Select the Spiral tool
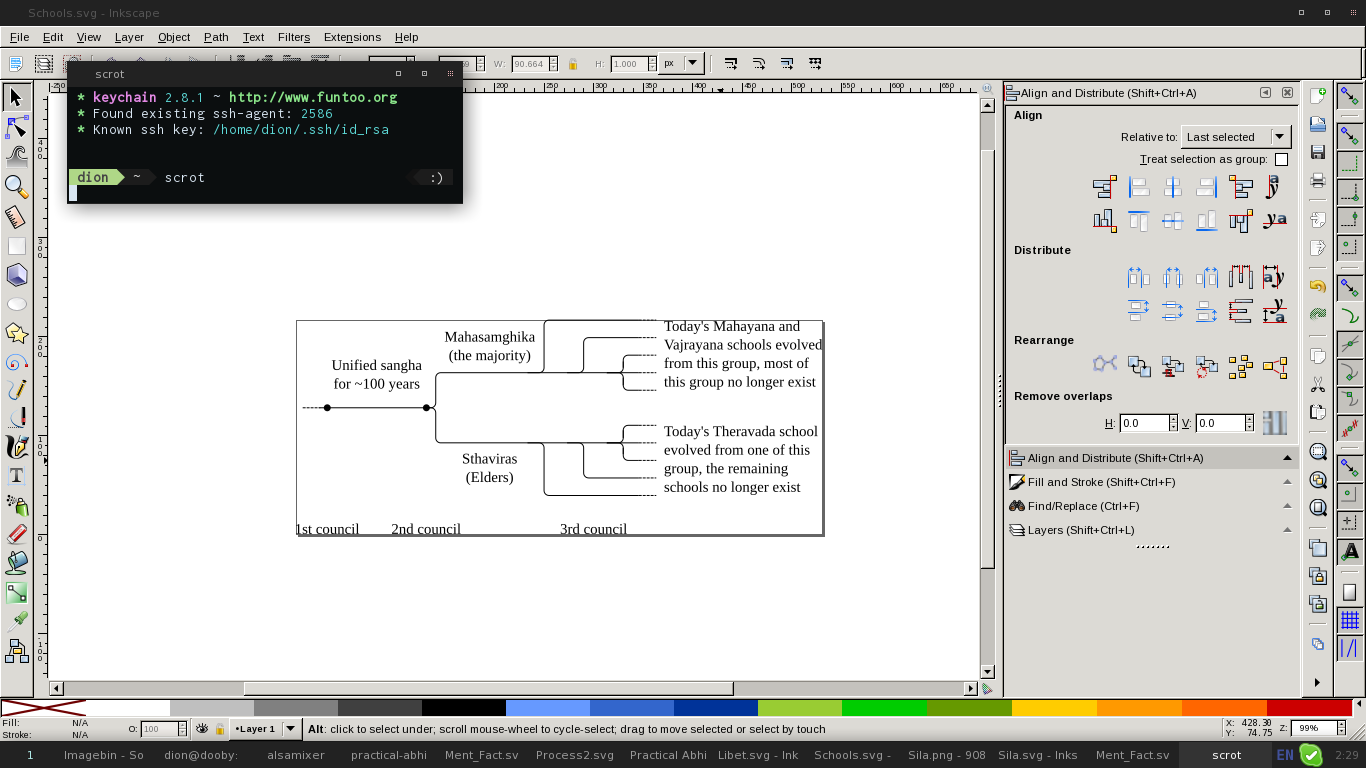The width and height of the screenshot is (1366, 768). point(16,361)
